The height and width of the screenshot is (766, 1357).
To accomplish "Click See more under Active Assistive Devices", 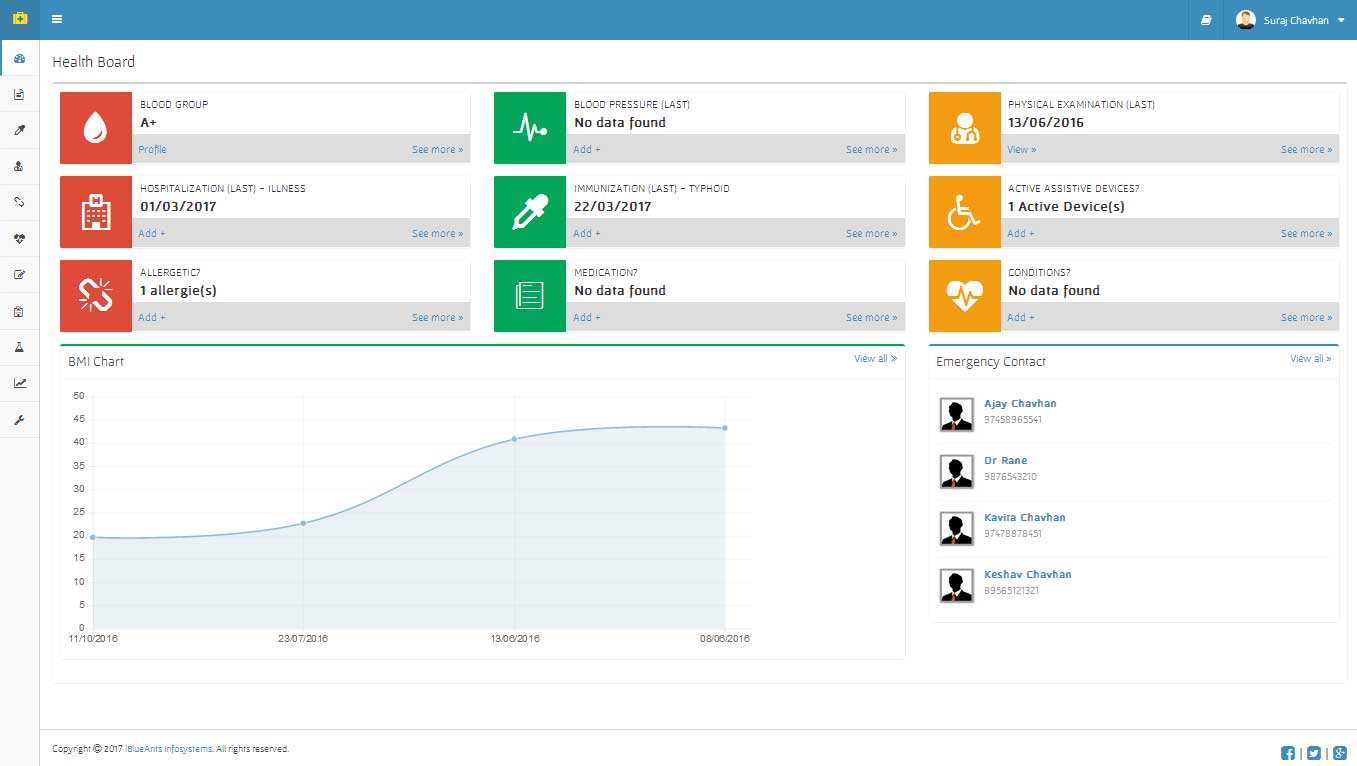I will pos(1306,234).
